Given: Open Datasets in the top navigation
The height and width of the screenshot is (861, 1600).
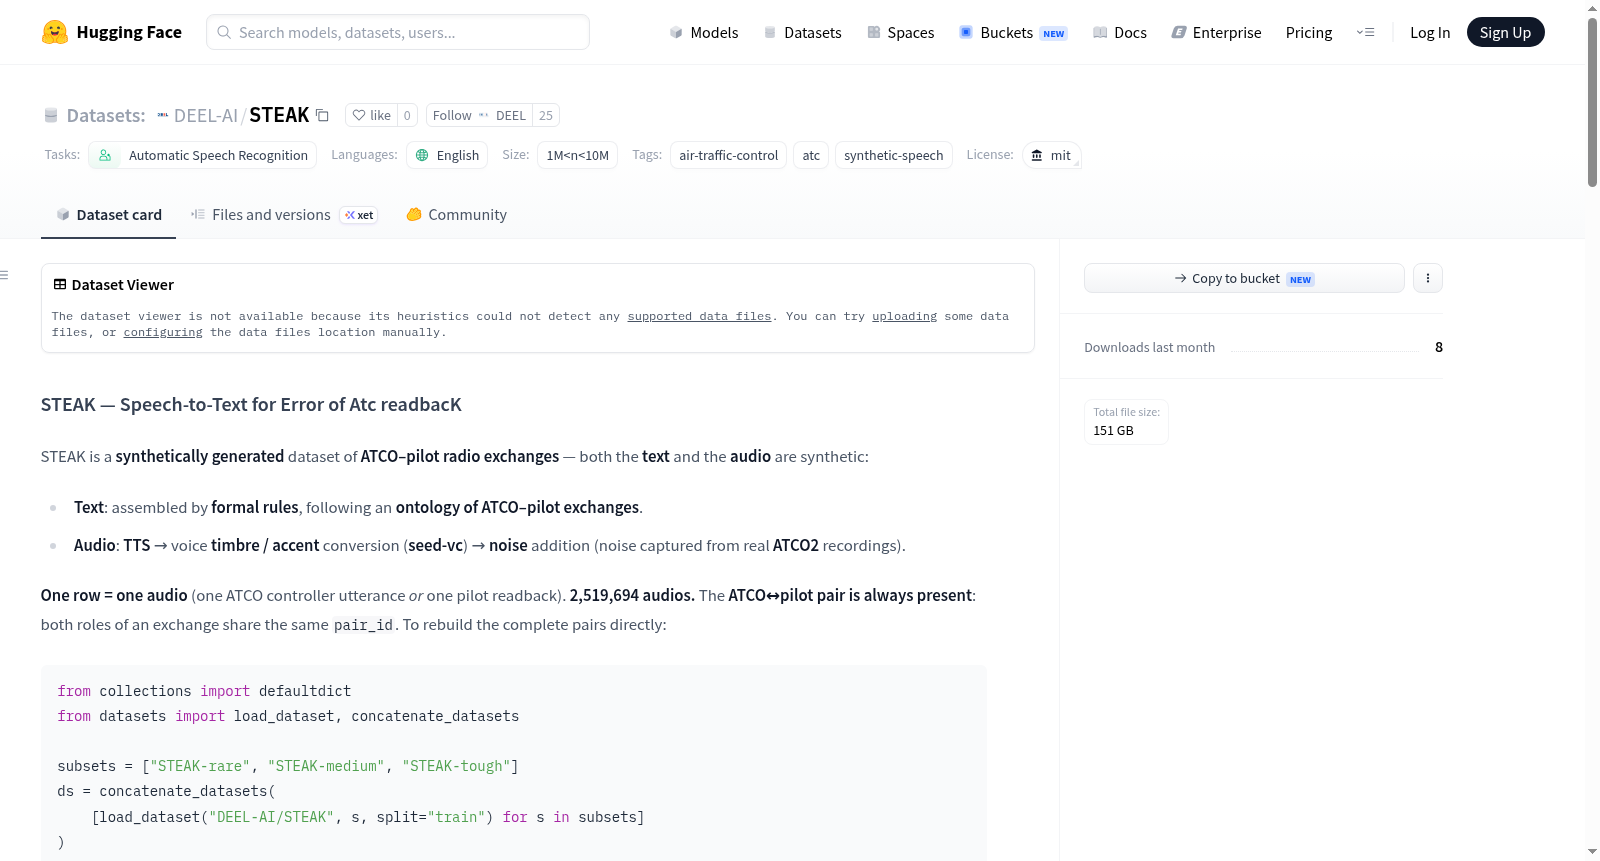Looking at the screenshot, I should click(802, 32).
